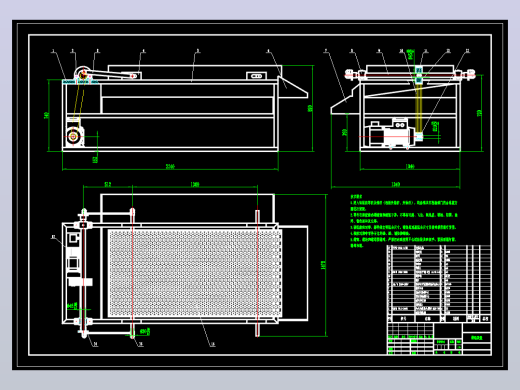Click the lower drive pulley in the front view
Viewport: 520px width, 390px height.
(x=73, y=136)
